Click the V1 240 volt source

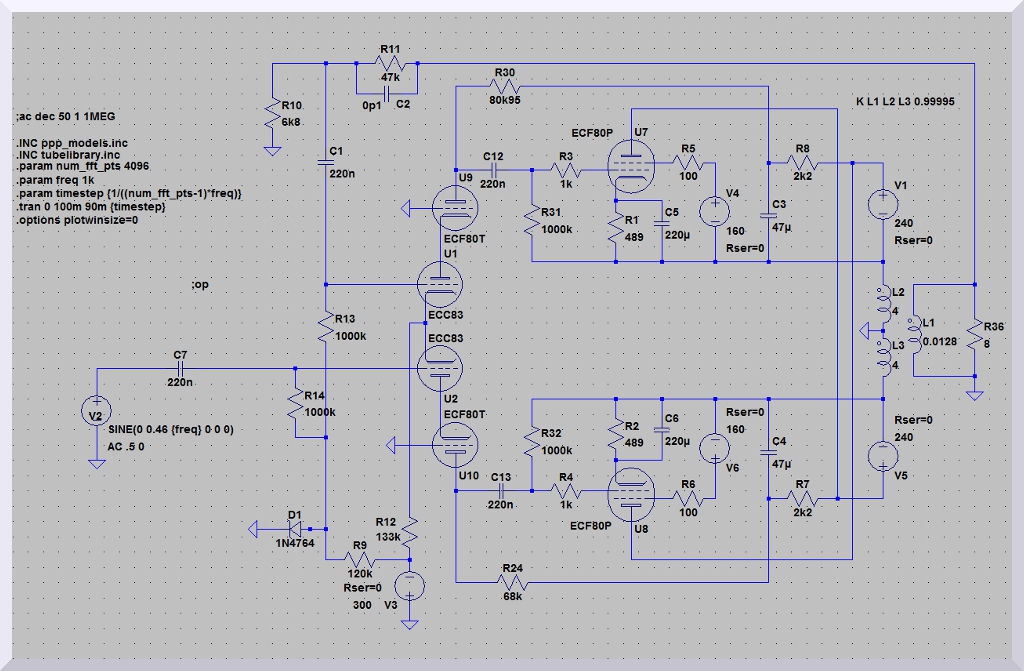coord(882,205)
